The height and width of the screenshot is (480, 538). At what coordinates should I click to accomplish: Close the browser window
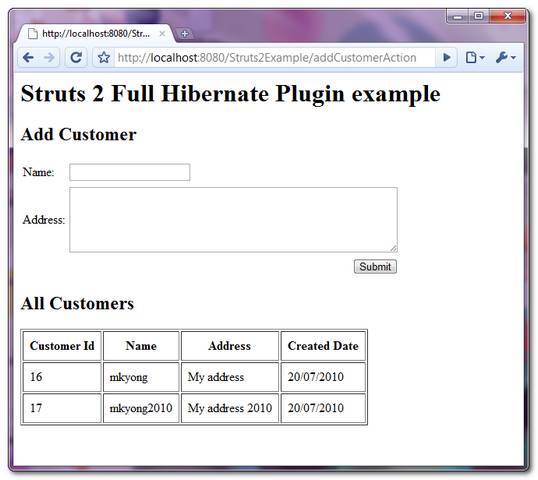(507, 16)
